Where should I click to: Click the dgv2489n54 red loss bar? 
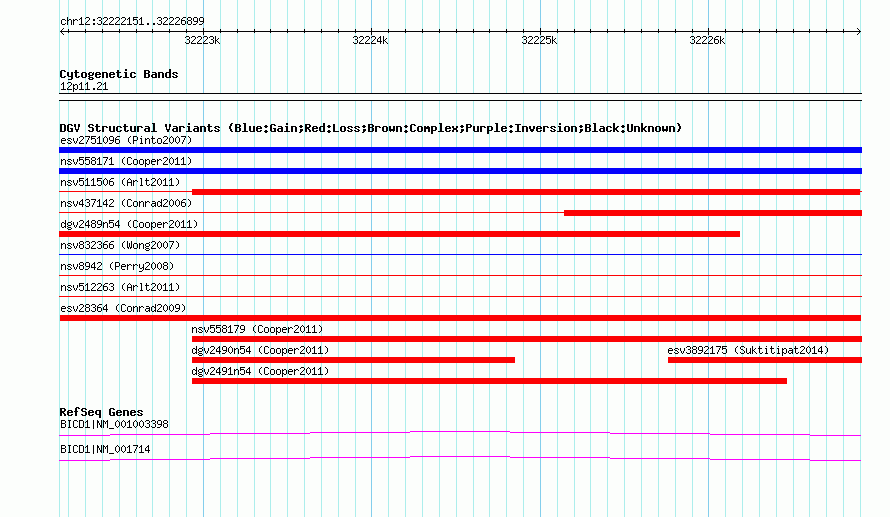[x=400, y=234]
